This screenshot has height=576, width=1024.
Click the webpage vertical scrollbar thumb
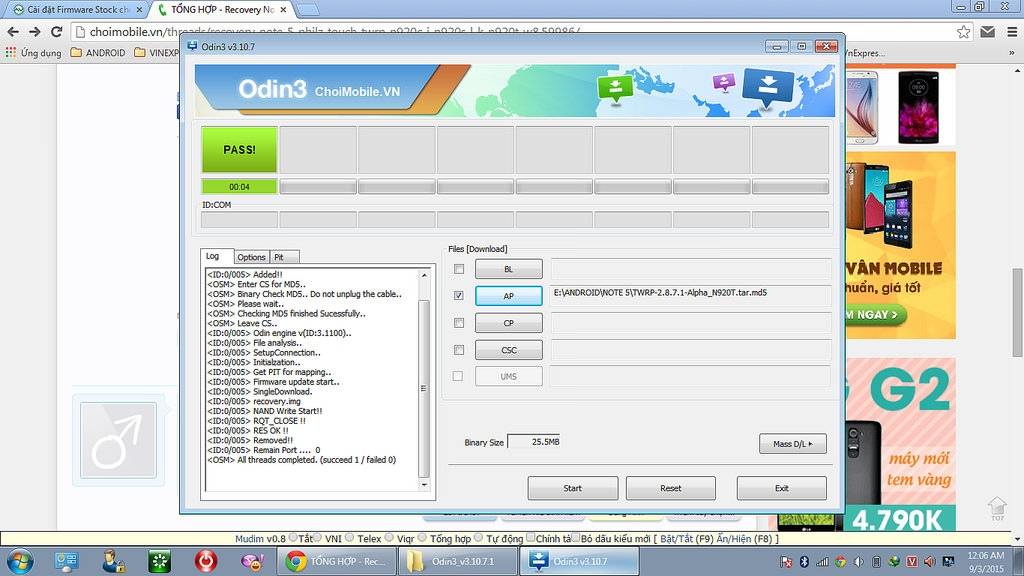pyautogui.click(x=1017, y=312)
